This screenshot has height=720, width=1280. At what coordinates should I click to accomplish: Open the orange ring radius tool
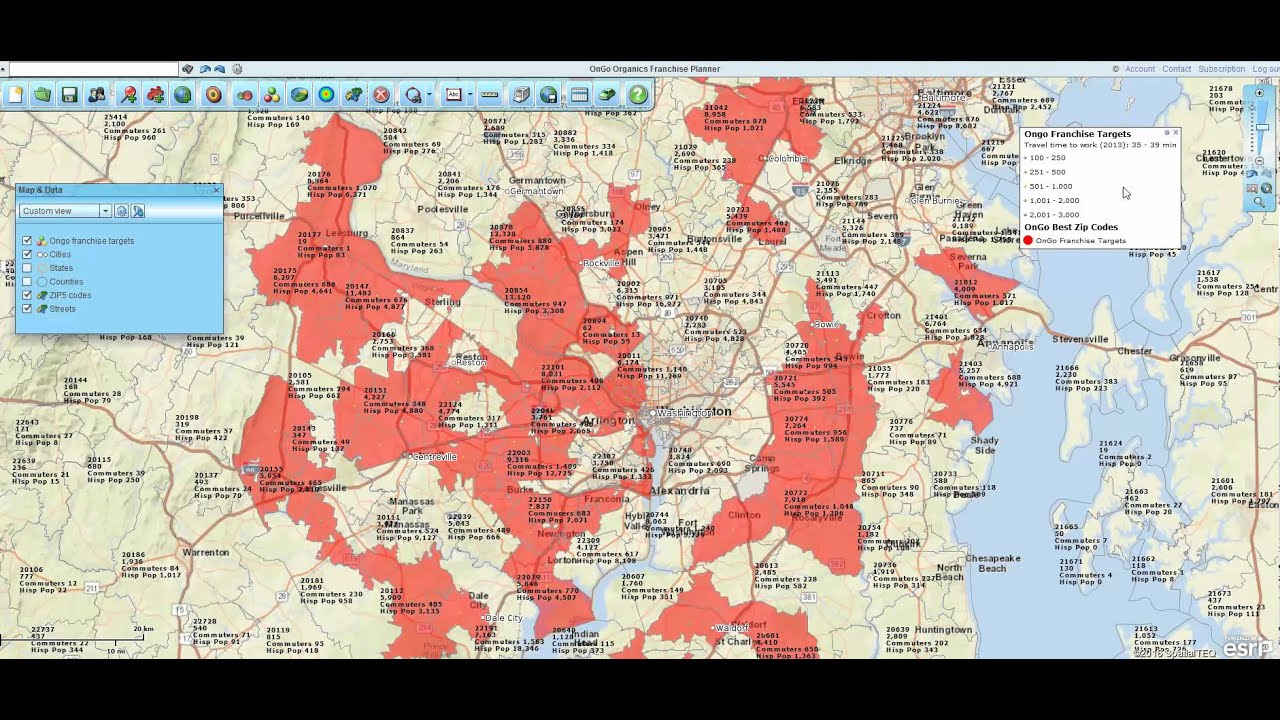213,95
